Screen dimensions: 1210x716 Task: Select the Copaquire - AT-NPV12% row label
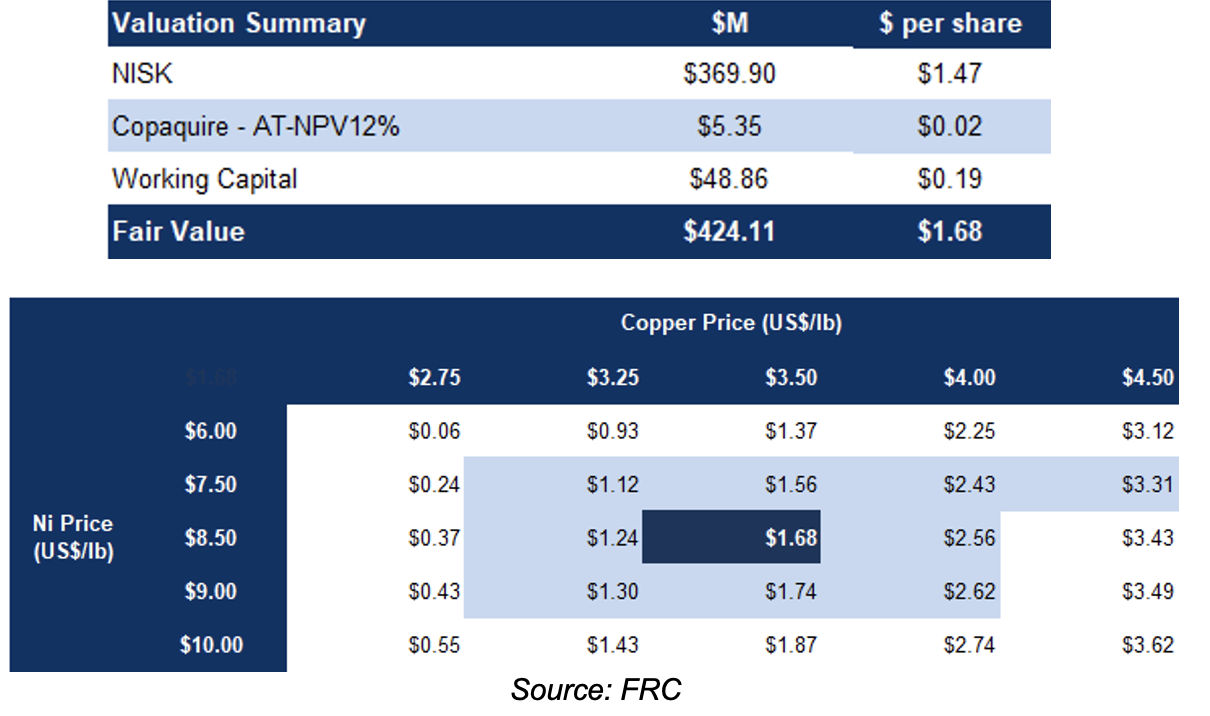click(x=256, y=127)
